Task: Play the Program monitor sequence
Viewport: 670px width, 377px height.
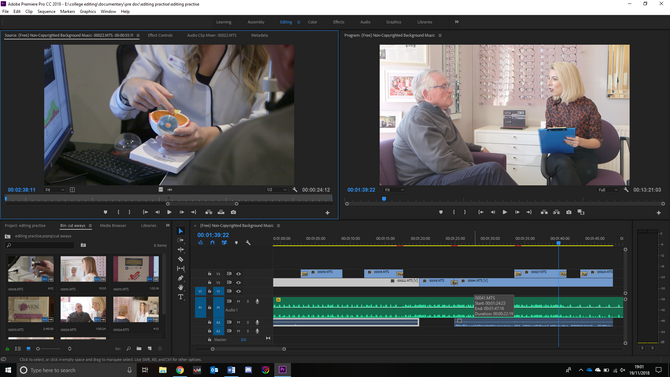Action: click(505, 212)
